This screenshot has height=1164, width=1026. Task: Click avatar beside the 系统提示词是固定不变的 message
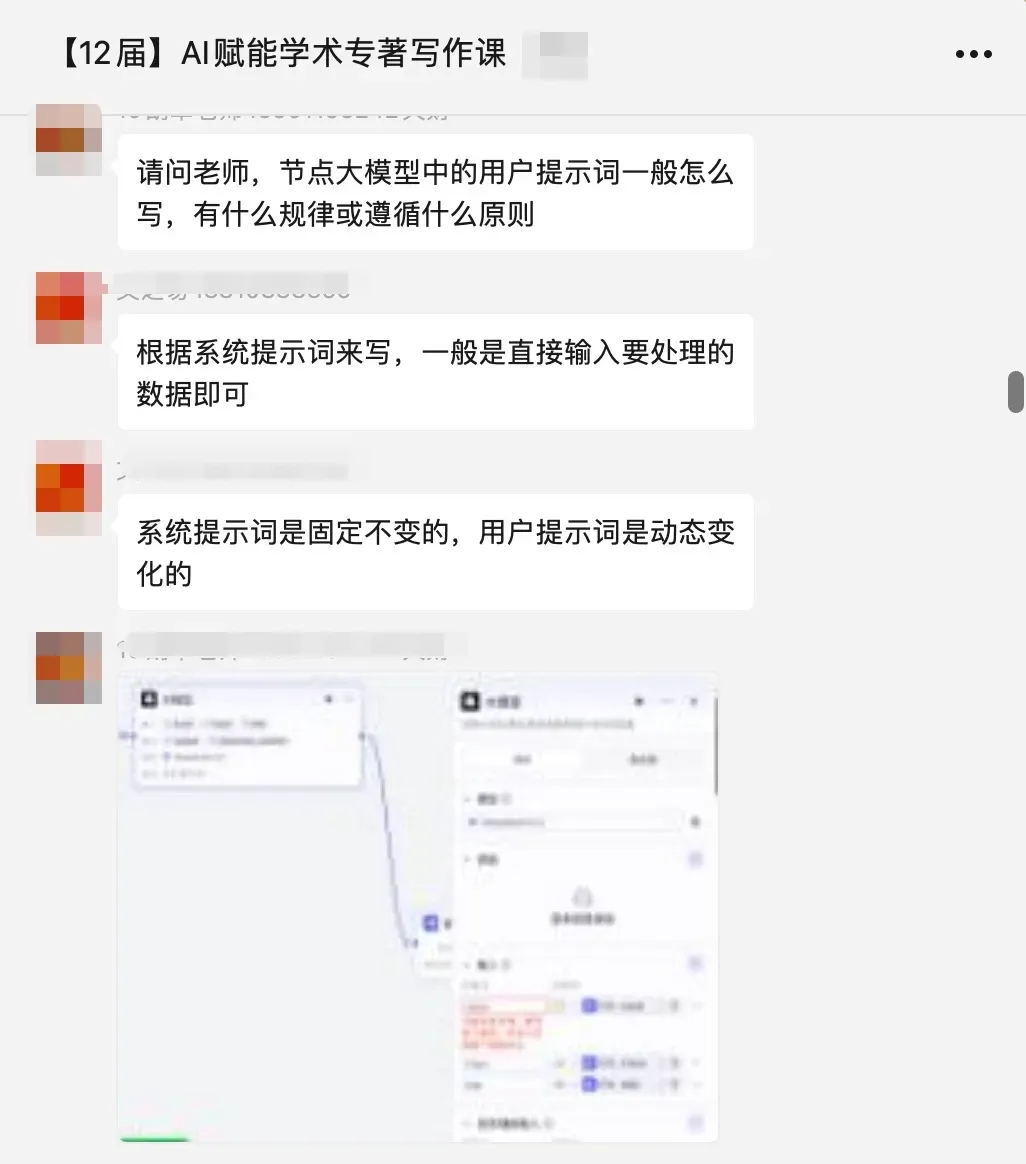pyautogui.click(x=69, y=488)
